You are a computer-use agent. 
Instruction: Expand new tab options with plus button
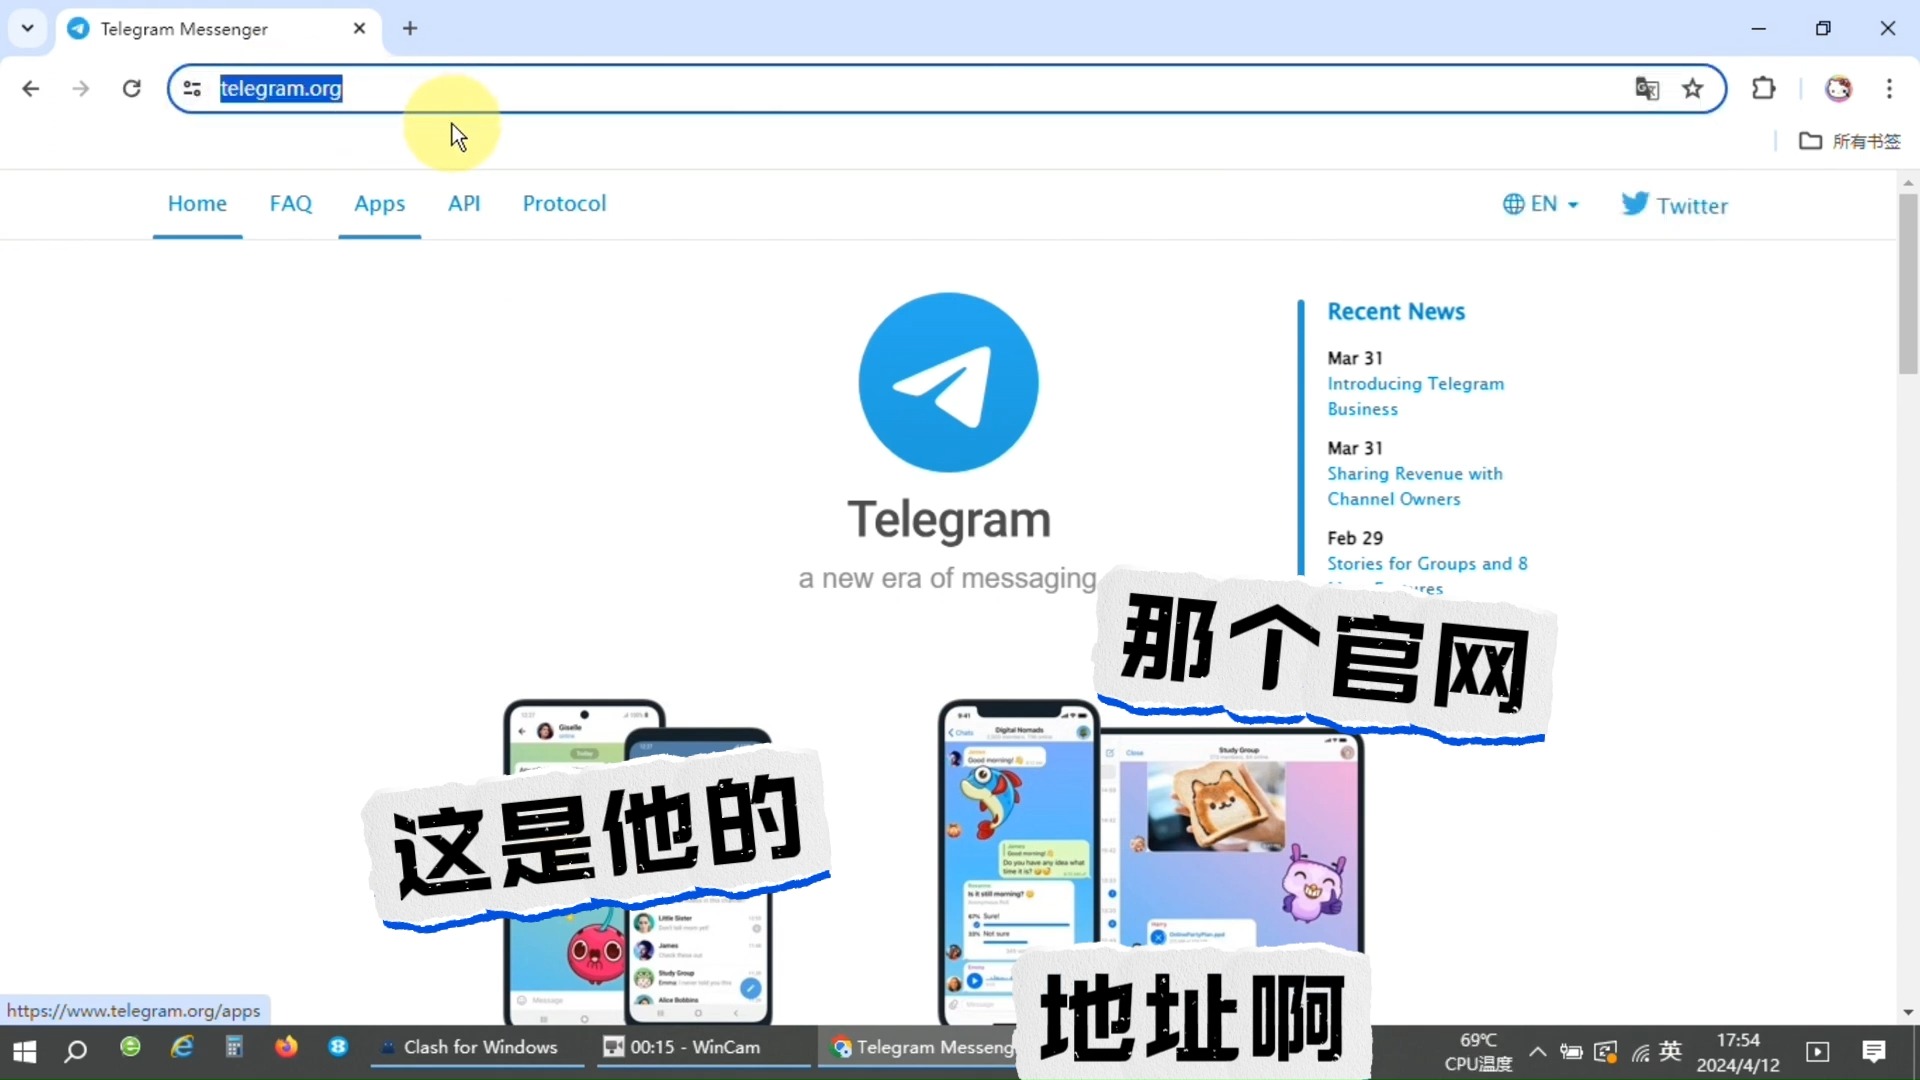click(410, 29)
